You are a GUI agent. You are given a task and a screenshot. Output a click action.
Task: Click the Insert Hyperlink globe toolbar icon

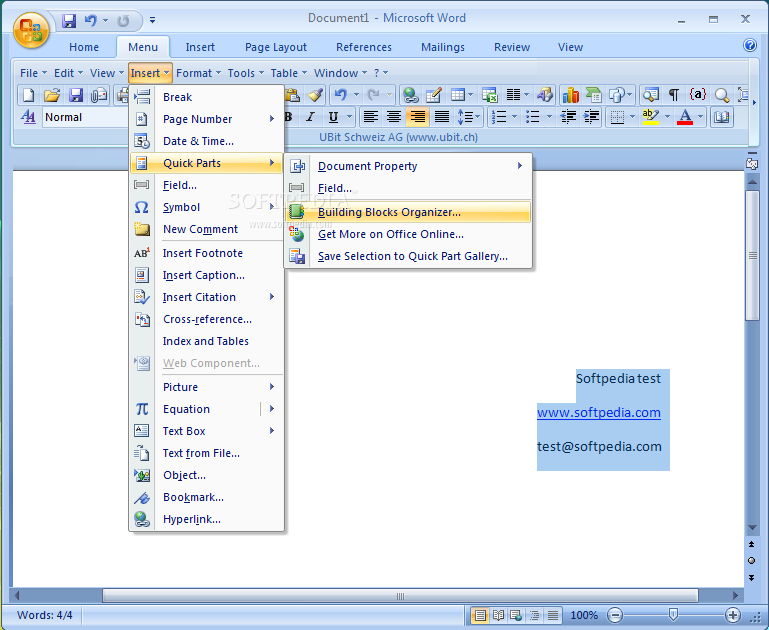410,95
